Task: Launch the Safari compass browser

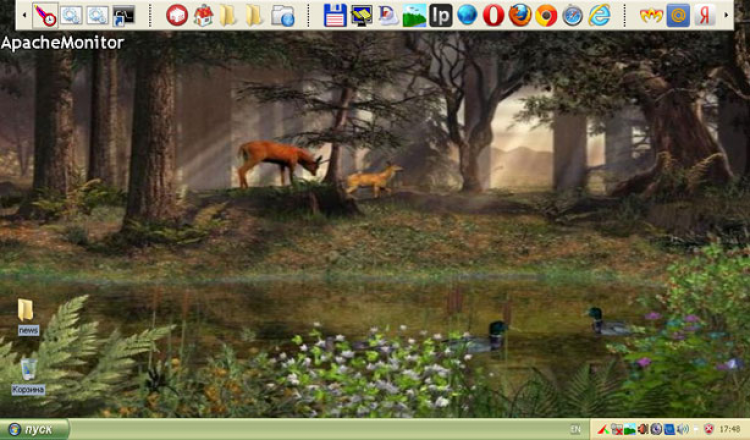Action: pyautogui.click(x=572, y=15)
